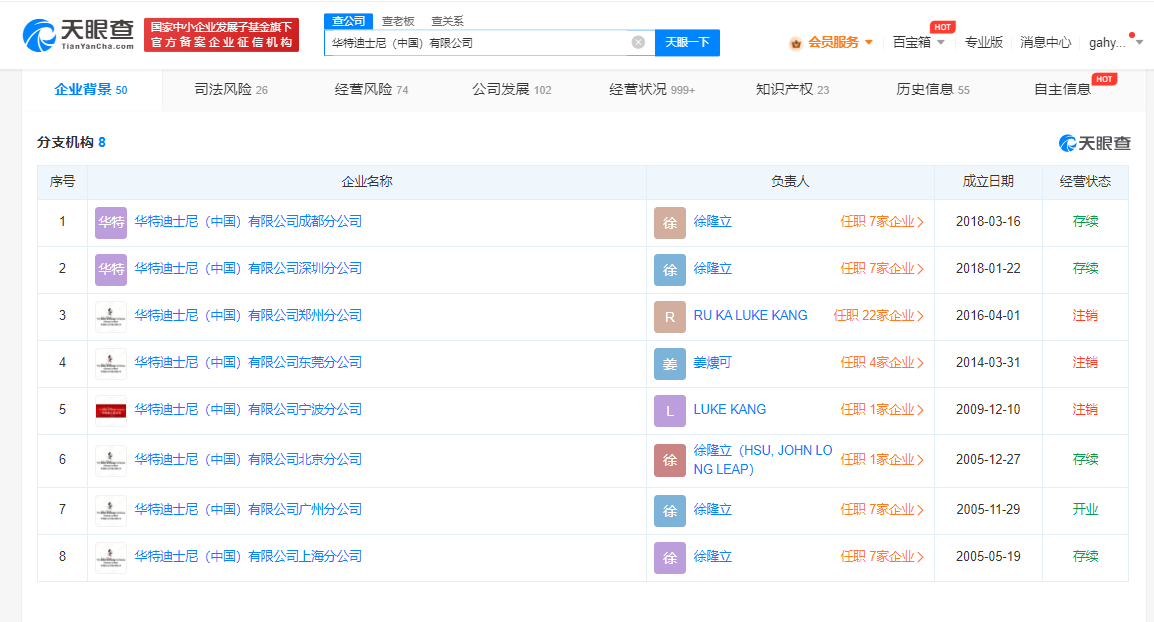Expand the gahy... user account menu

1115,43
